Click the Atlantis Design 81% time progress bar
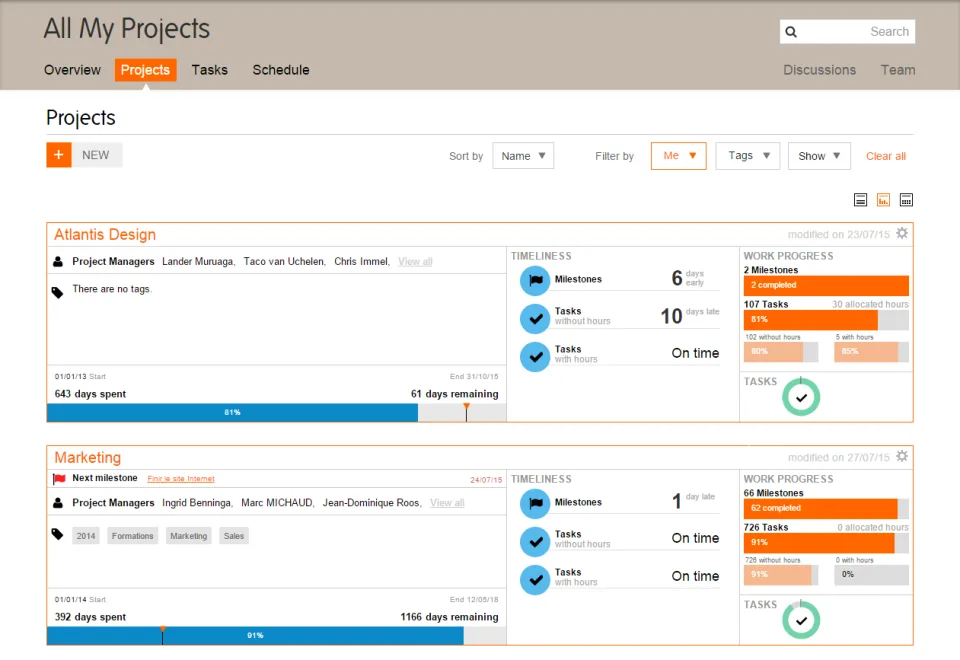Screen dimensions: 960x660 pyautogui.click(x=233, y=413)
